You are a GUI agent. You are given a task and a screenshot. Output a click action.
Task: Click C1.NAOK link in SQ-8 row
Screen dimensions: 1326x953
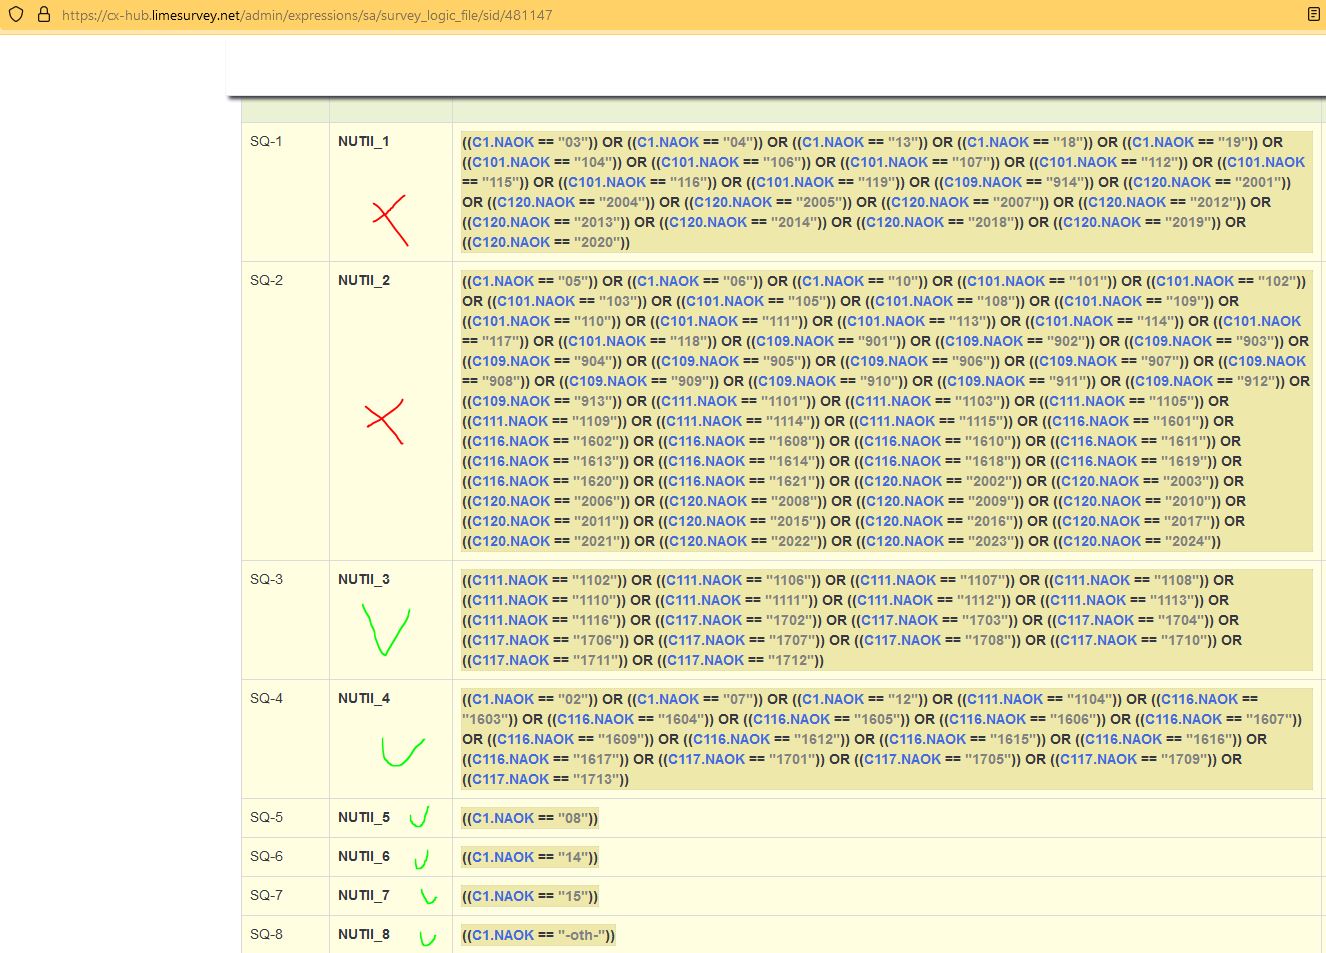click(x=503, y=935)
